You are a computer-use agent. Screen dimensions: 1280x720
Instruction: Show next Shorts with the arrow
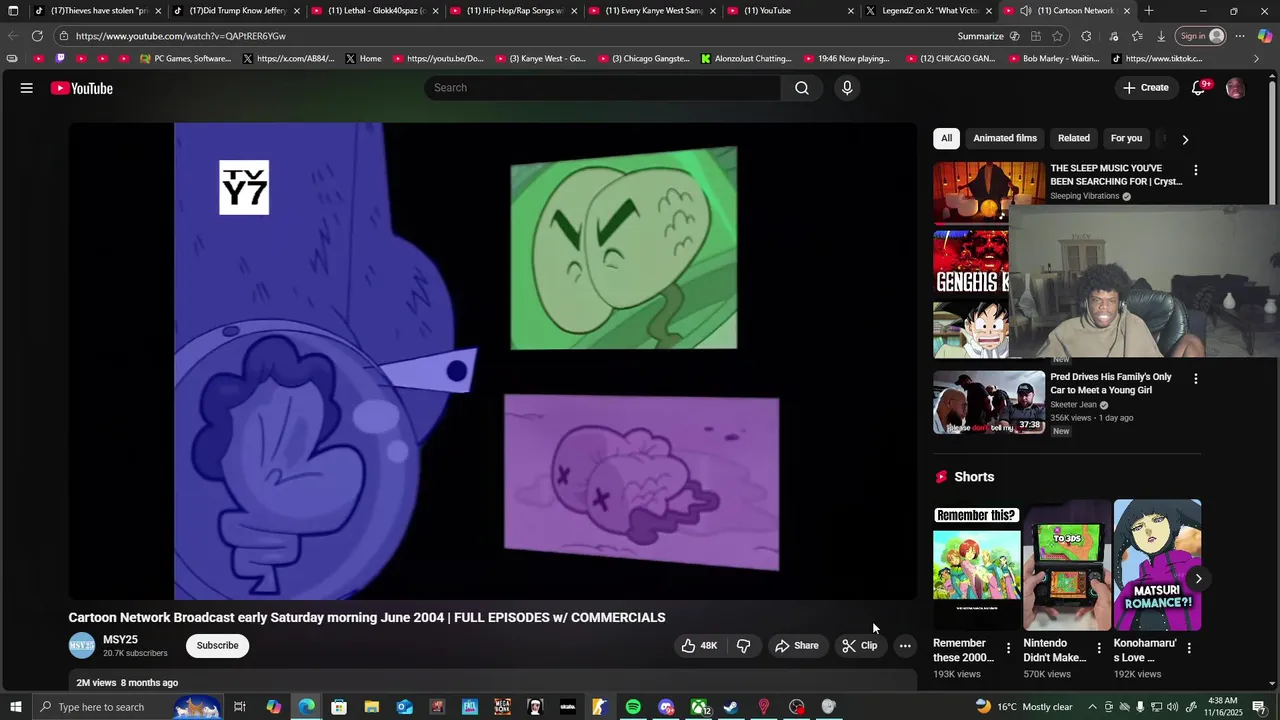(1198, 578)
